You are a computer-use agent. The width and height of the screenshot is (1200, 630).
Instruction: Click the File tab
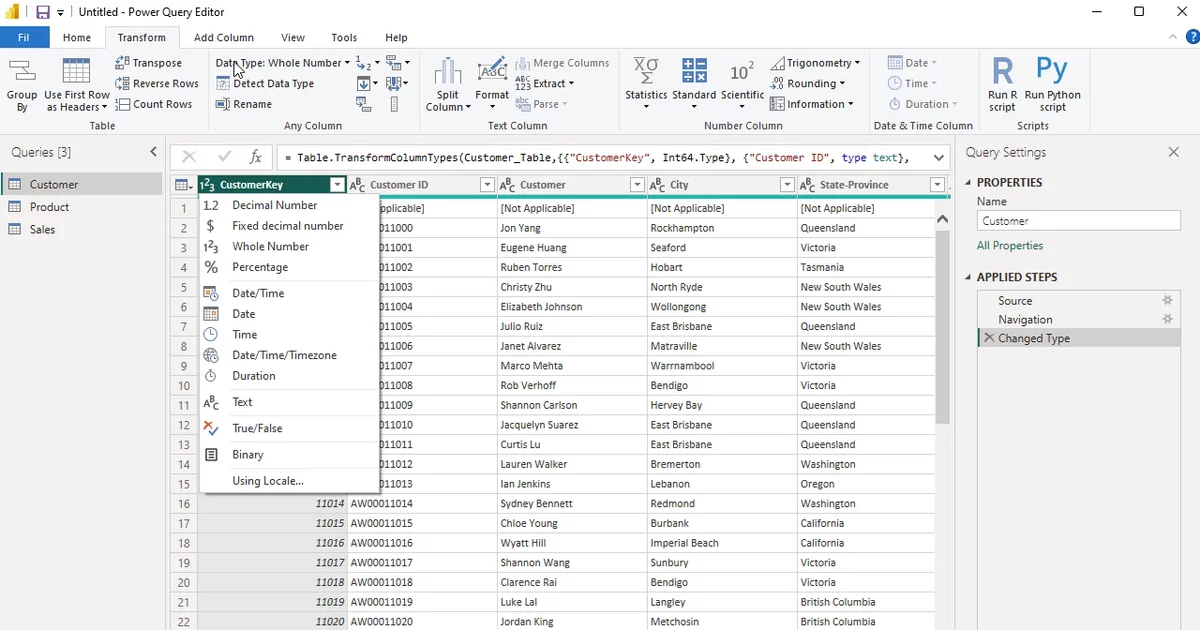[23, 38]
